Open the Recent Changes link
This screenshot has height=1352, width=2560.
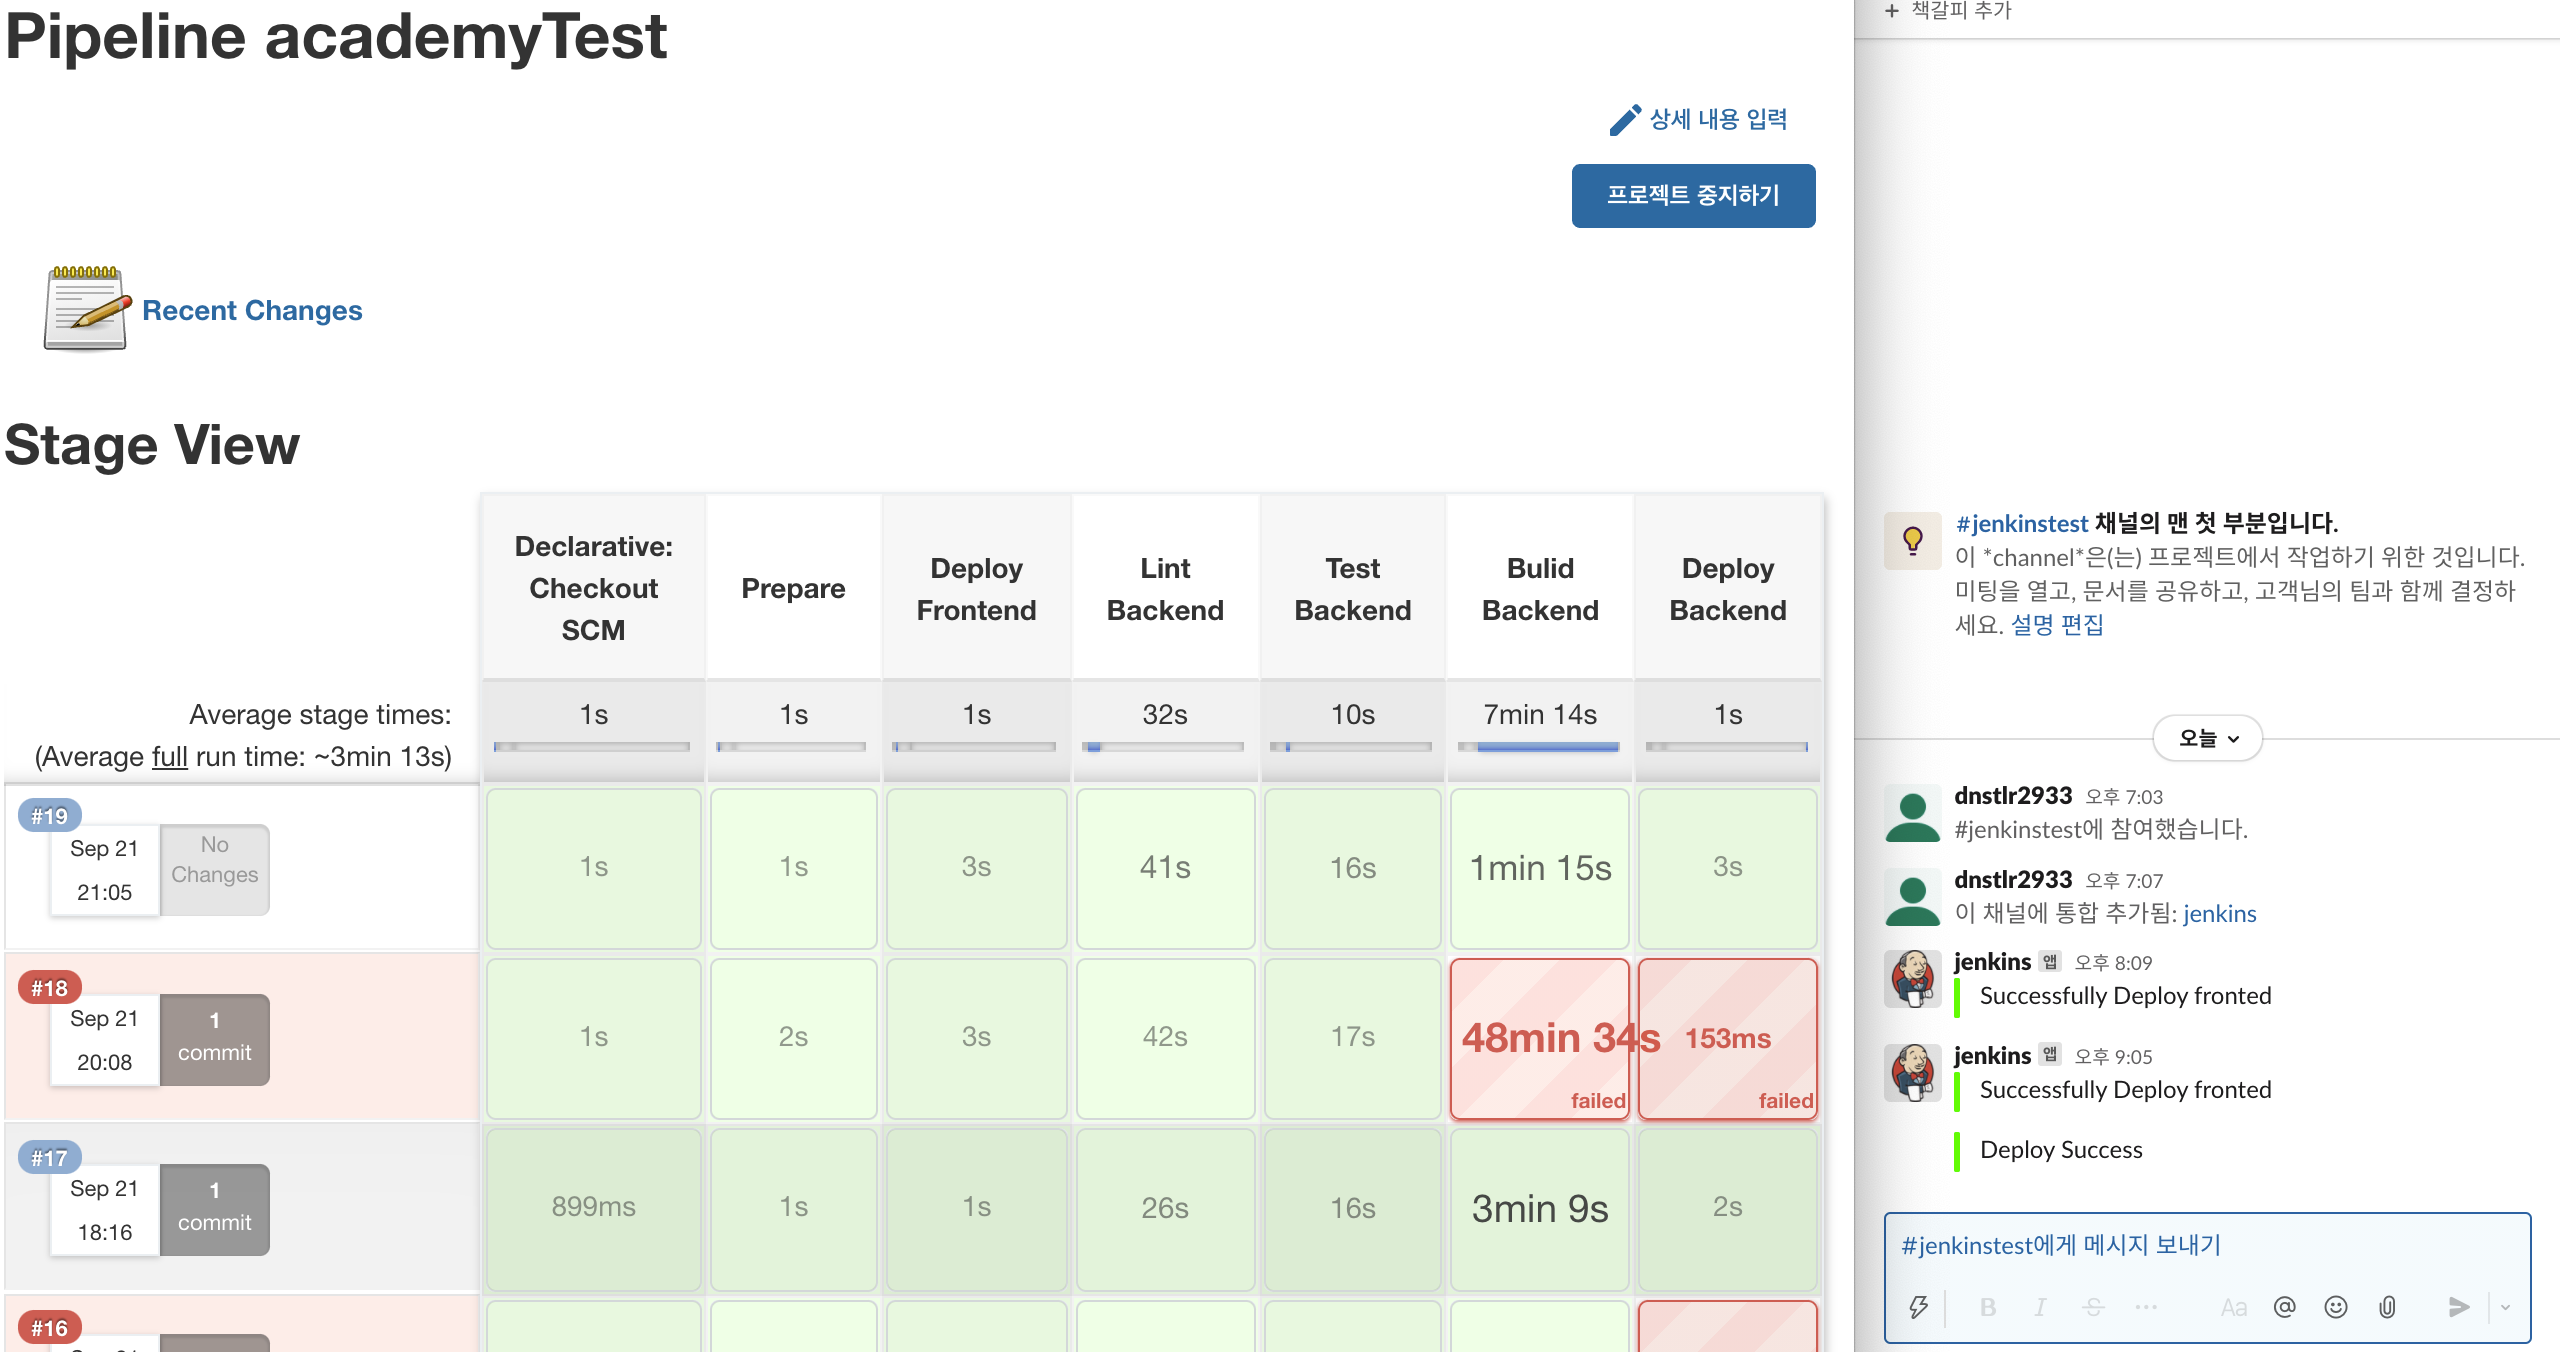click(x=252, y=310)
